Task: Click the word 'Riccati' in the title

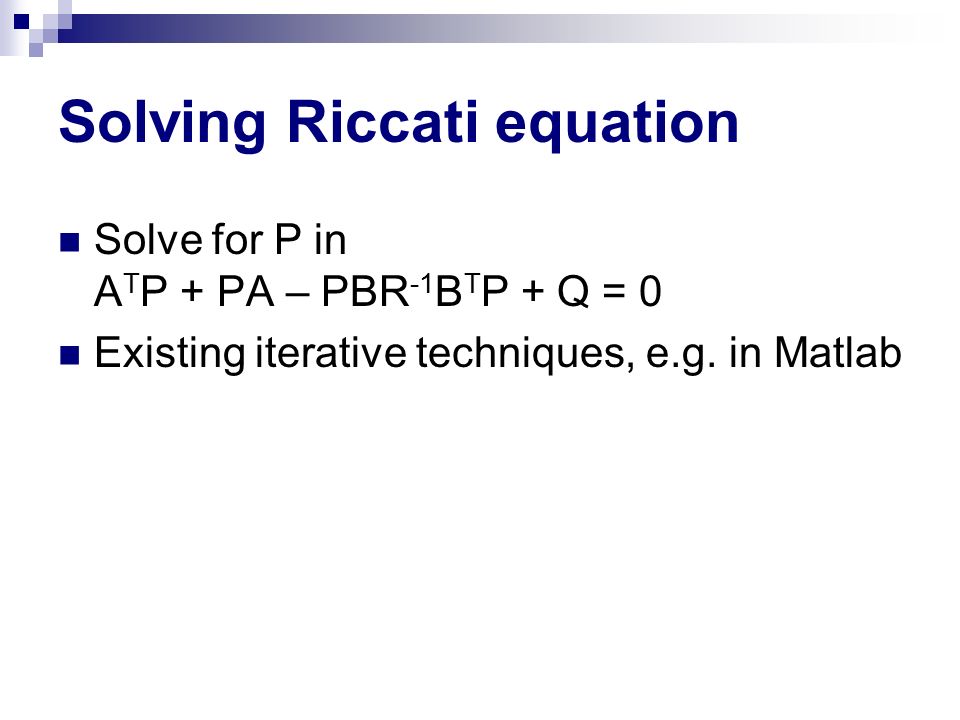Action: [x=381, y=121]
